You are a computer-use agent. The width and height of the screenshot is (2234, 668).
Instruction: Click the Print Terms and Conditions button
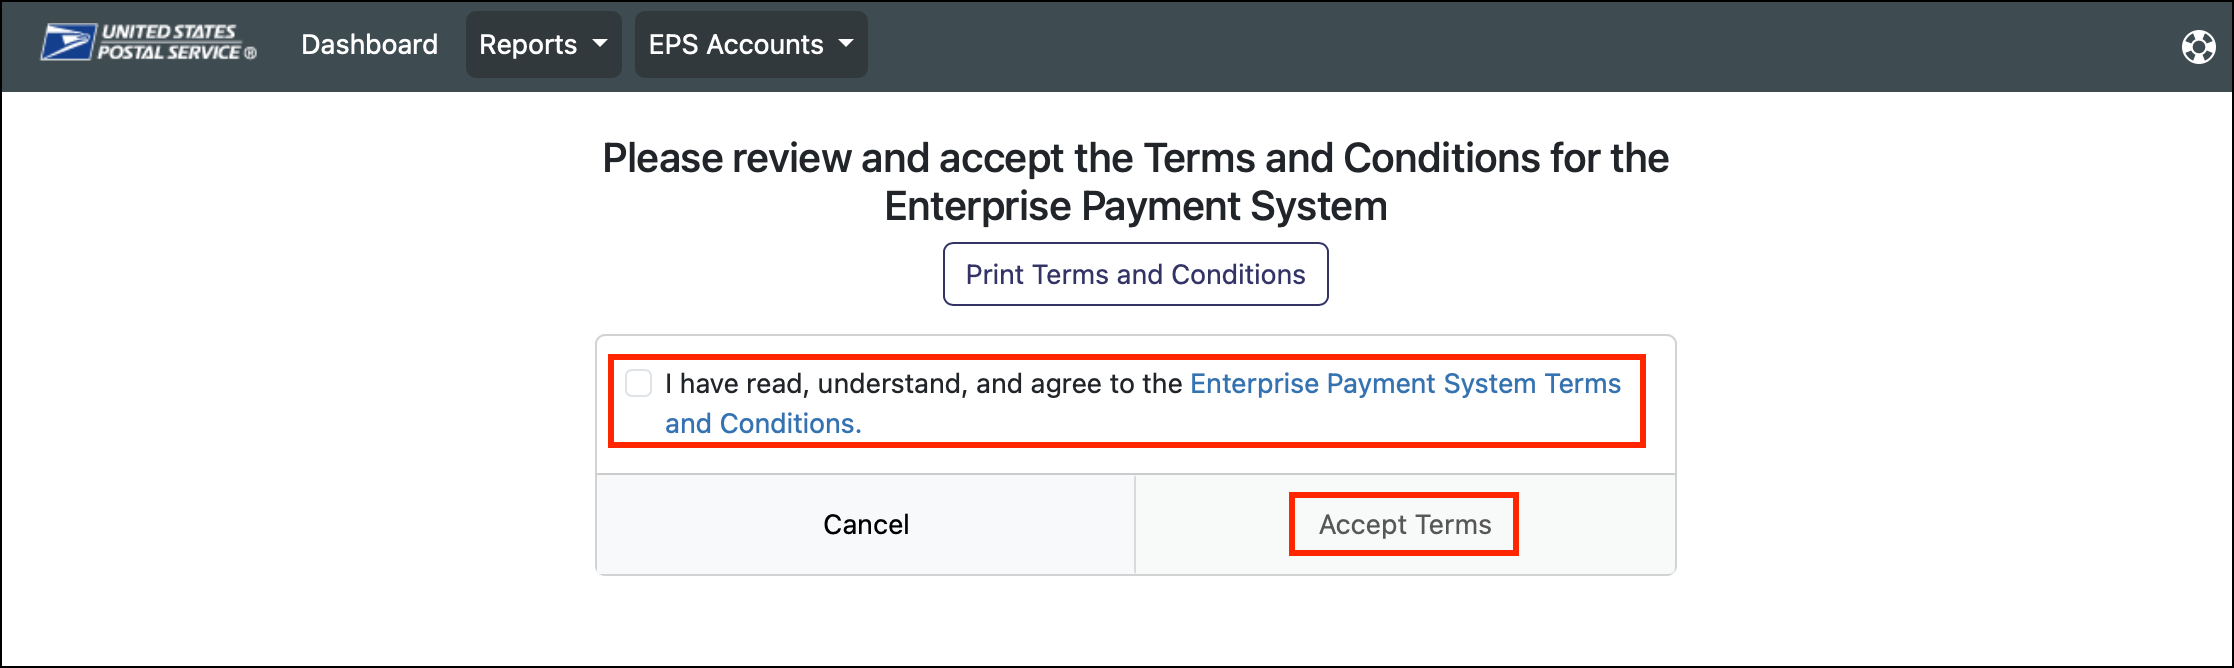click(1134, 273)
